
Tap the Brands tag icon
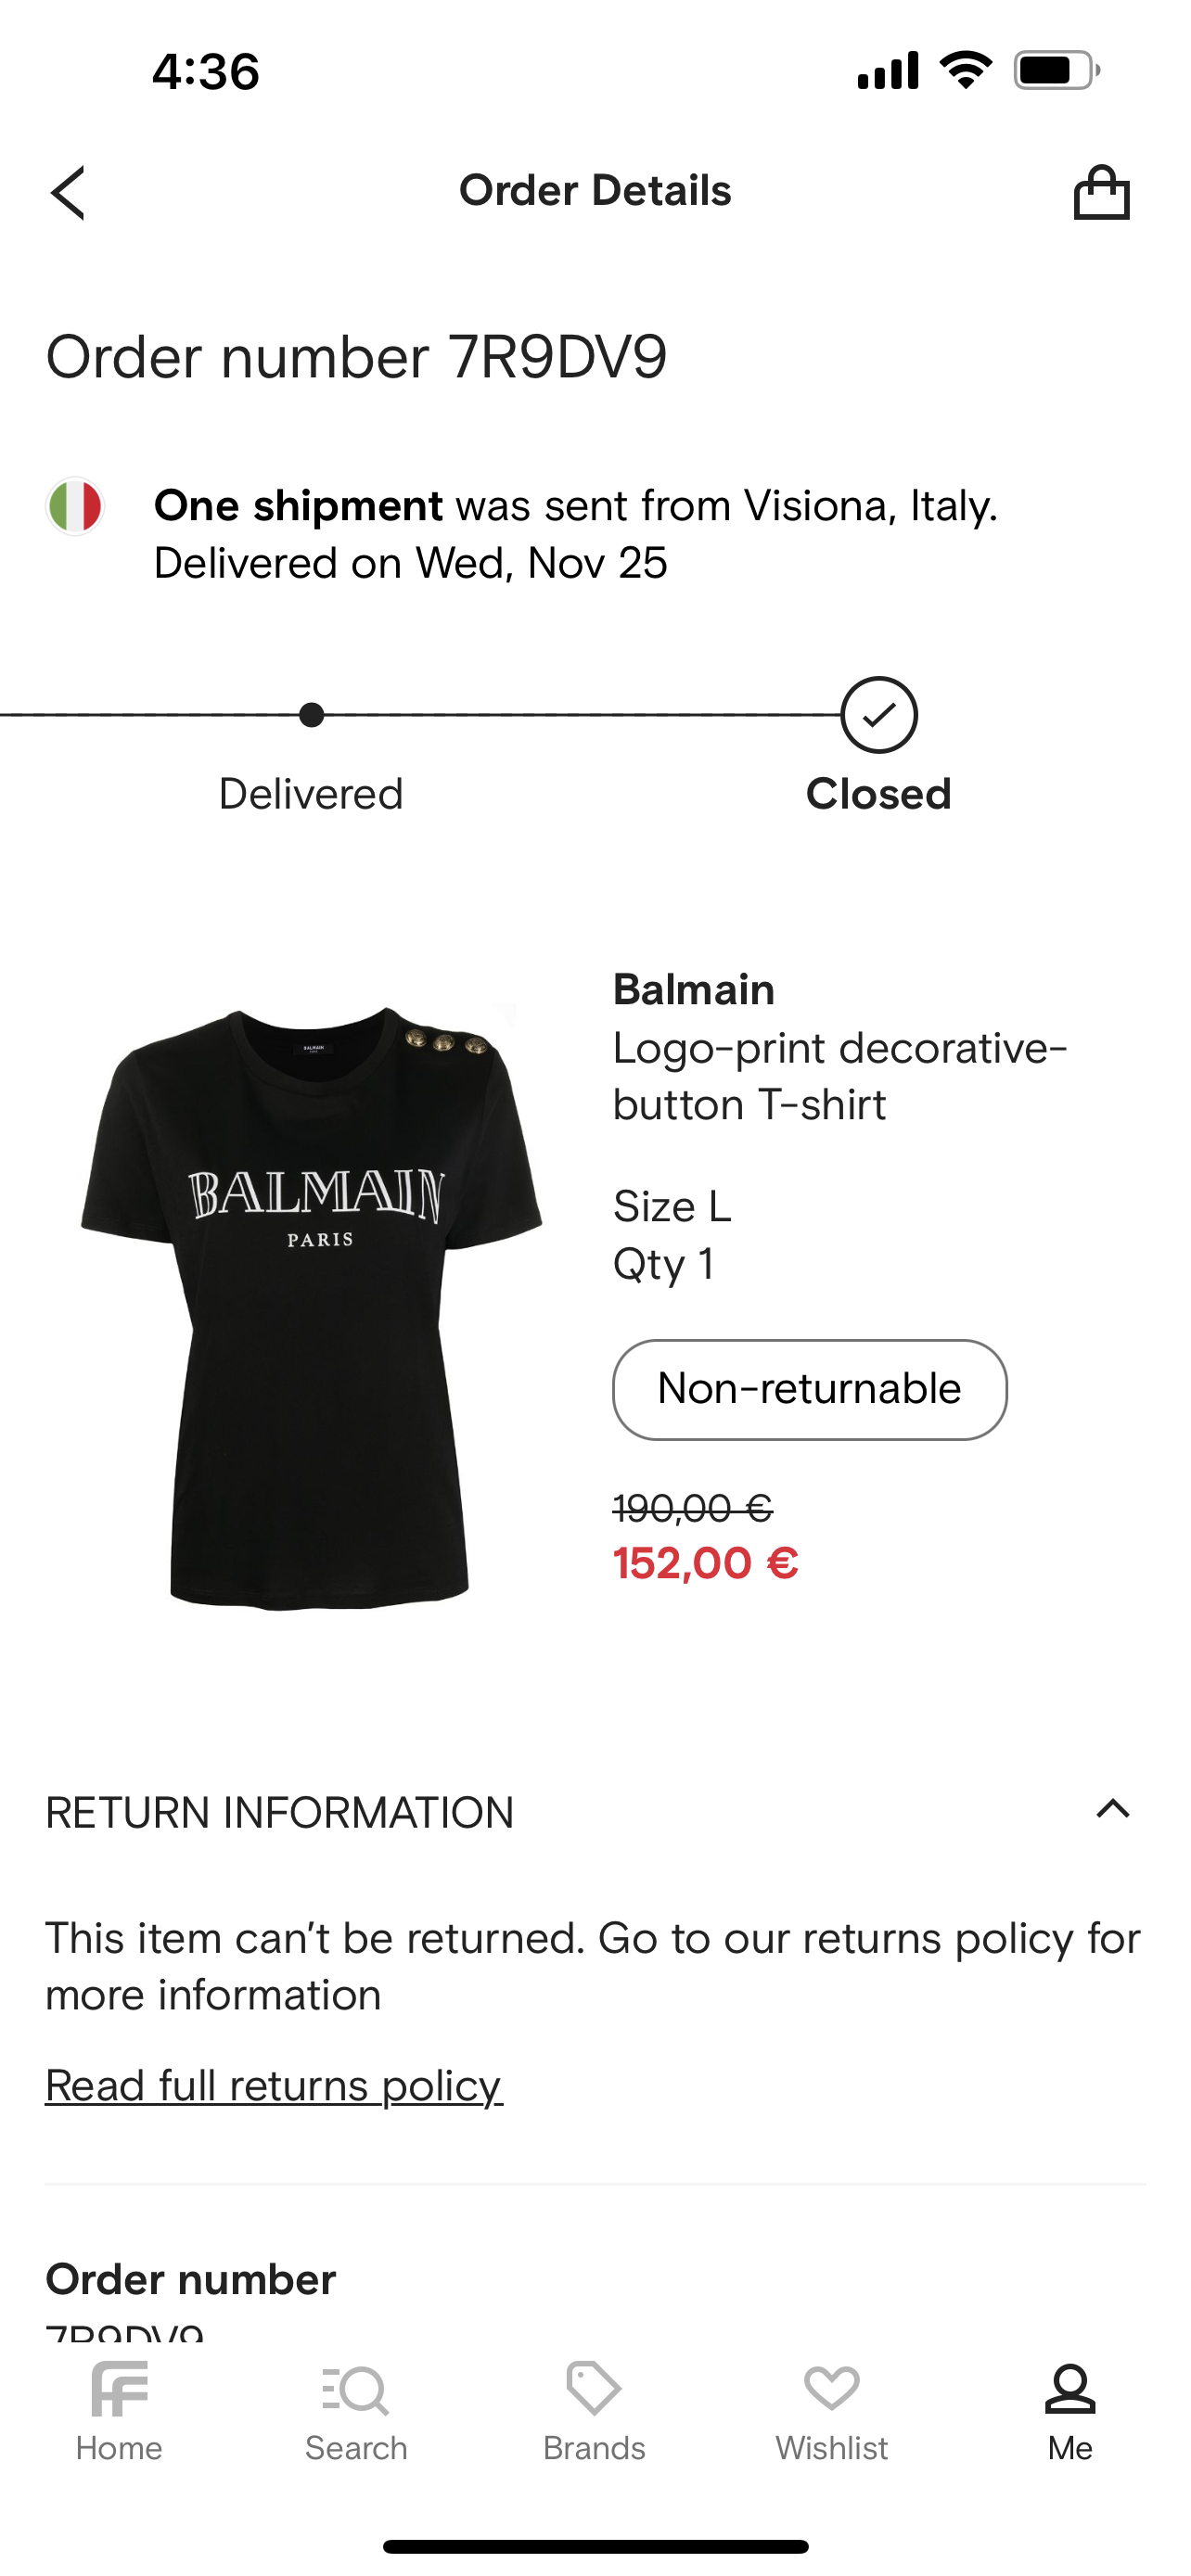point(594,2389)
